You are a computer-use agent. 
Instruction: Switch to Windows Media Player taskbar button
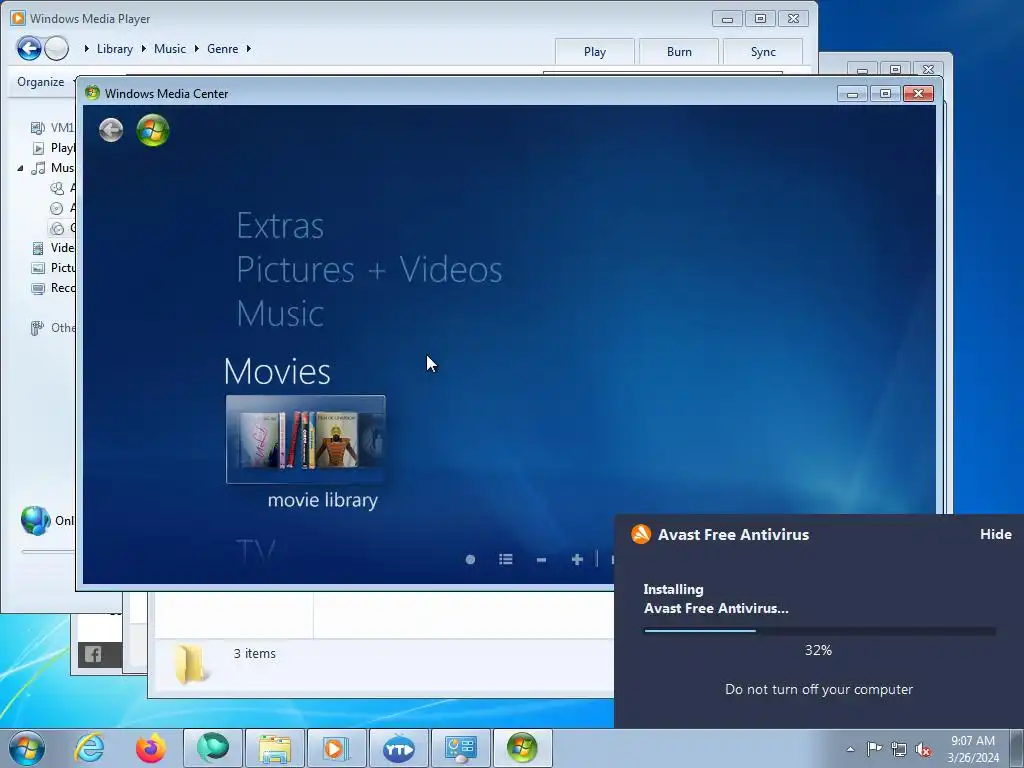coord(336,748)
